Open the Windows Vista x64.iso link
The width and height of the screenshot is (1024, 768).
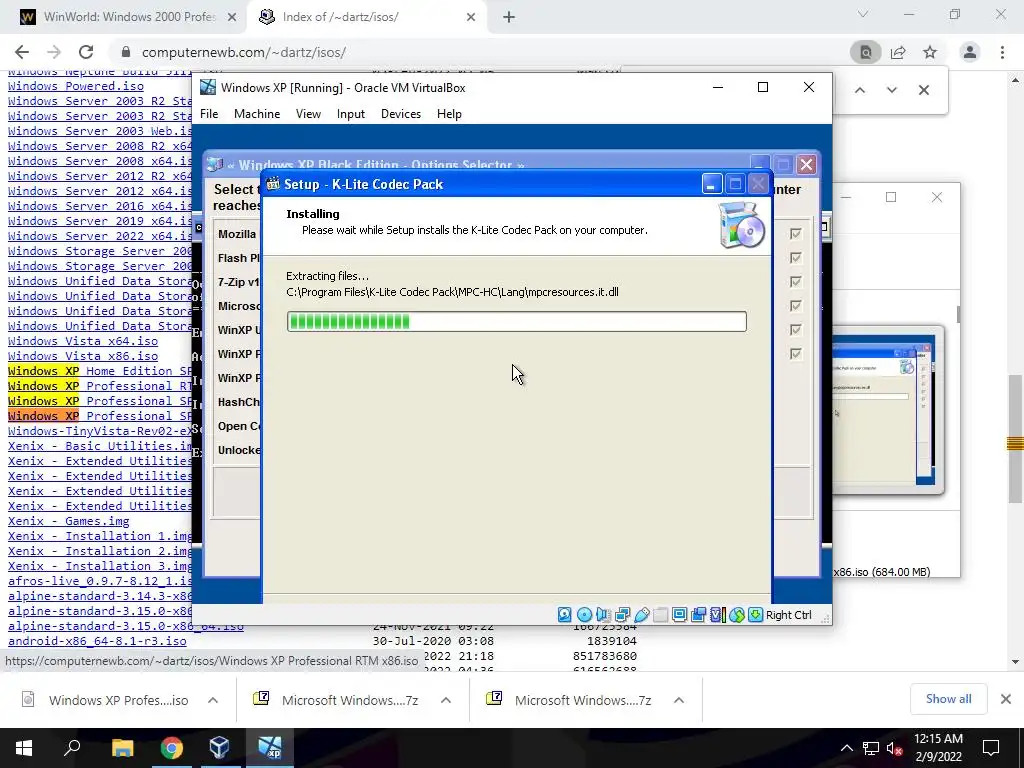pyautogui.click(x=83, y=341)
